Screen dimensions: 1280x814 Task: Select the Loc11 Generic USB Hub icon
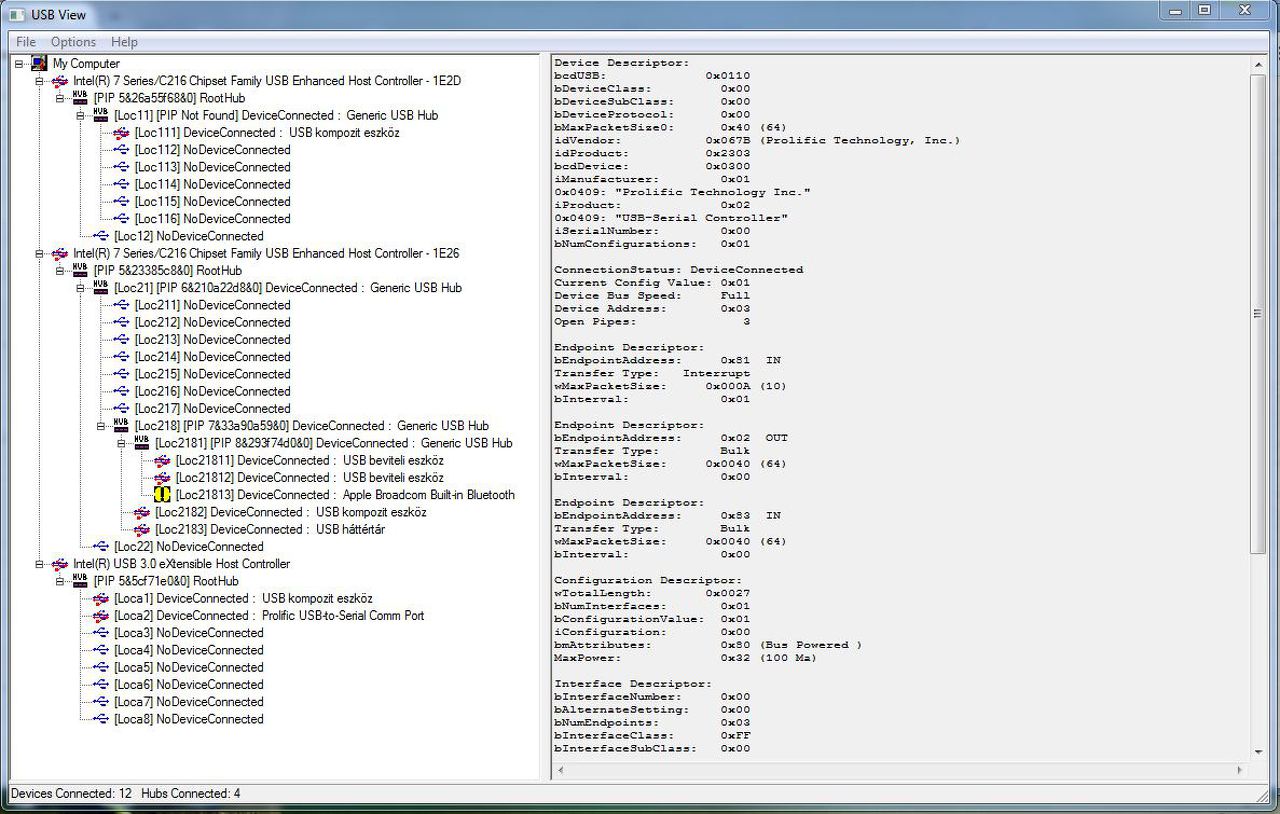[101, 115]
